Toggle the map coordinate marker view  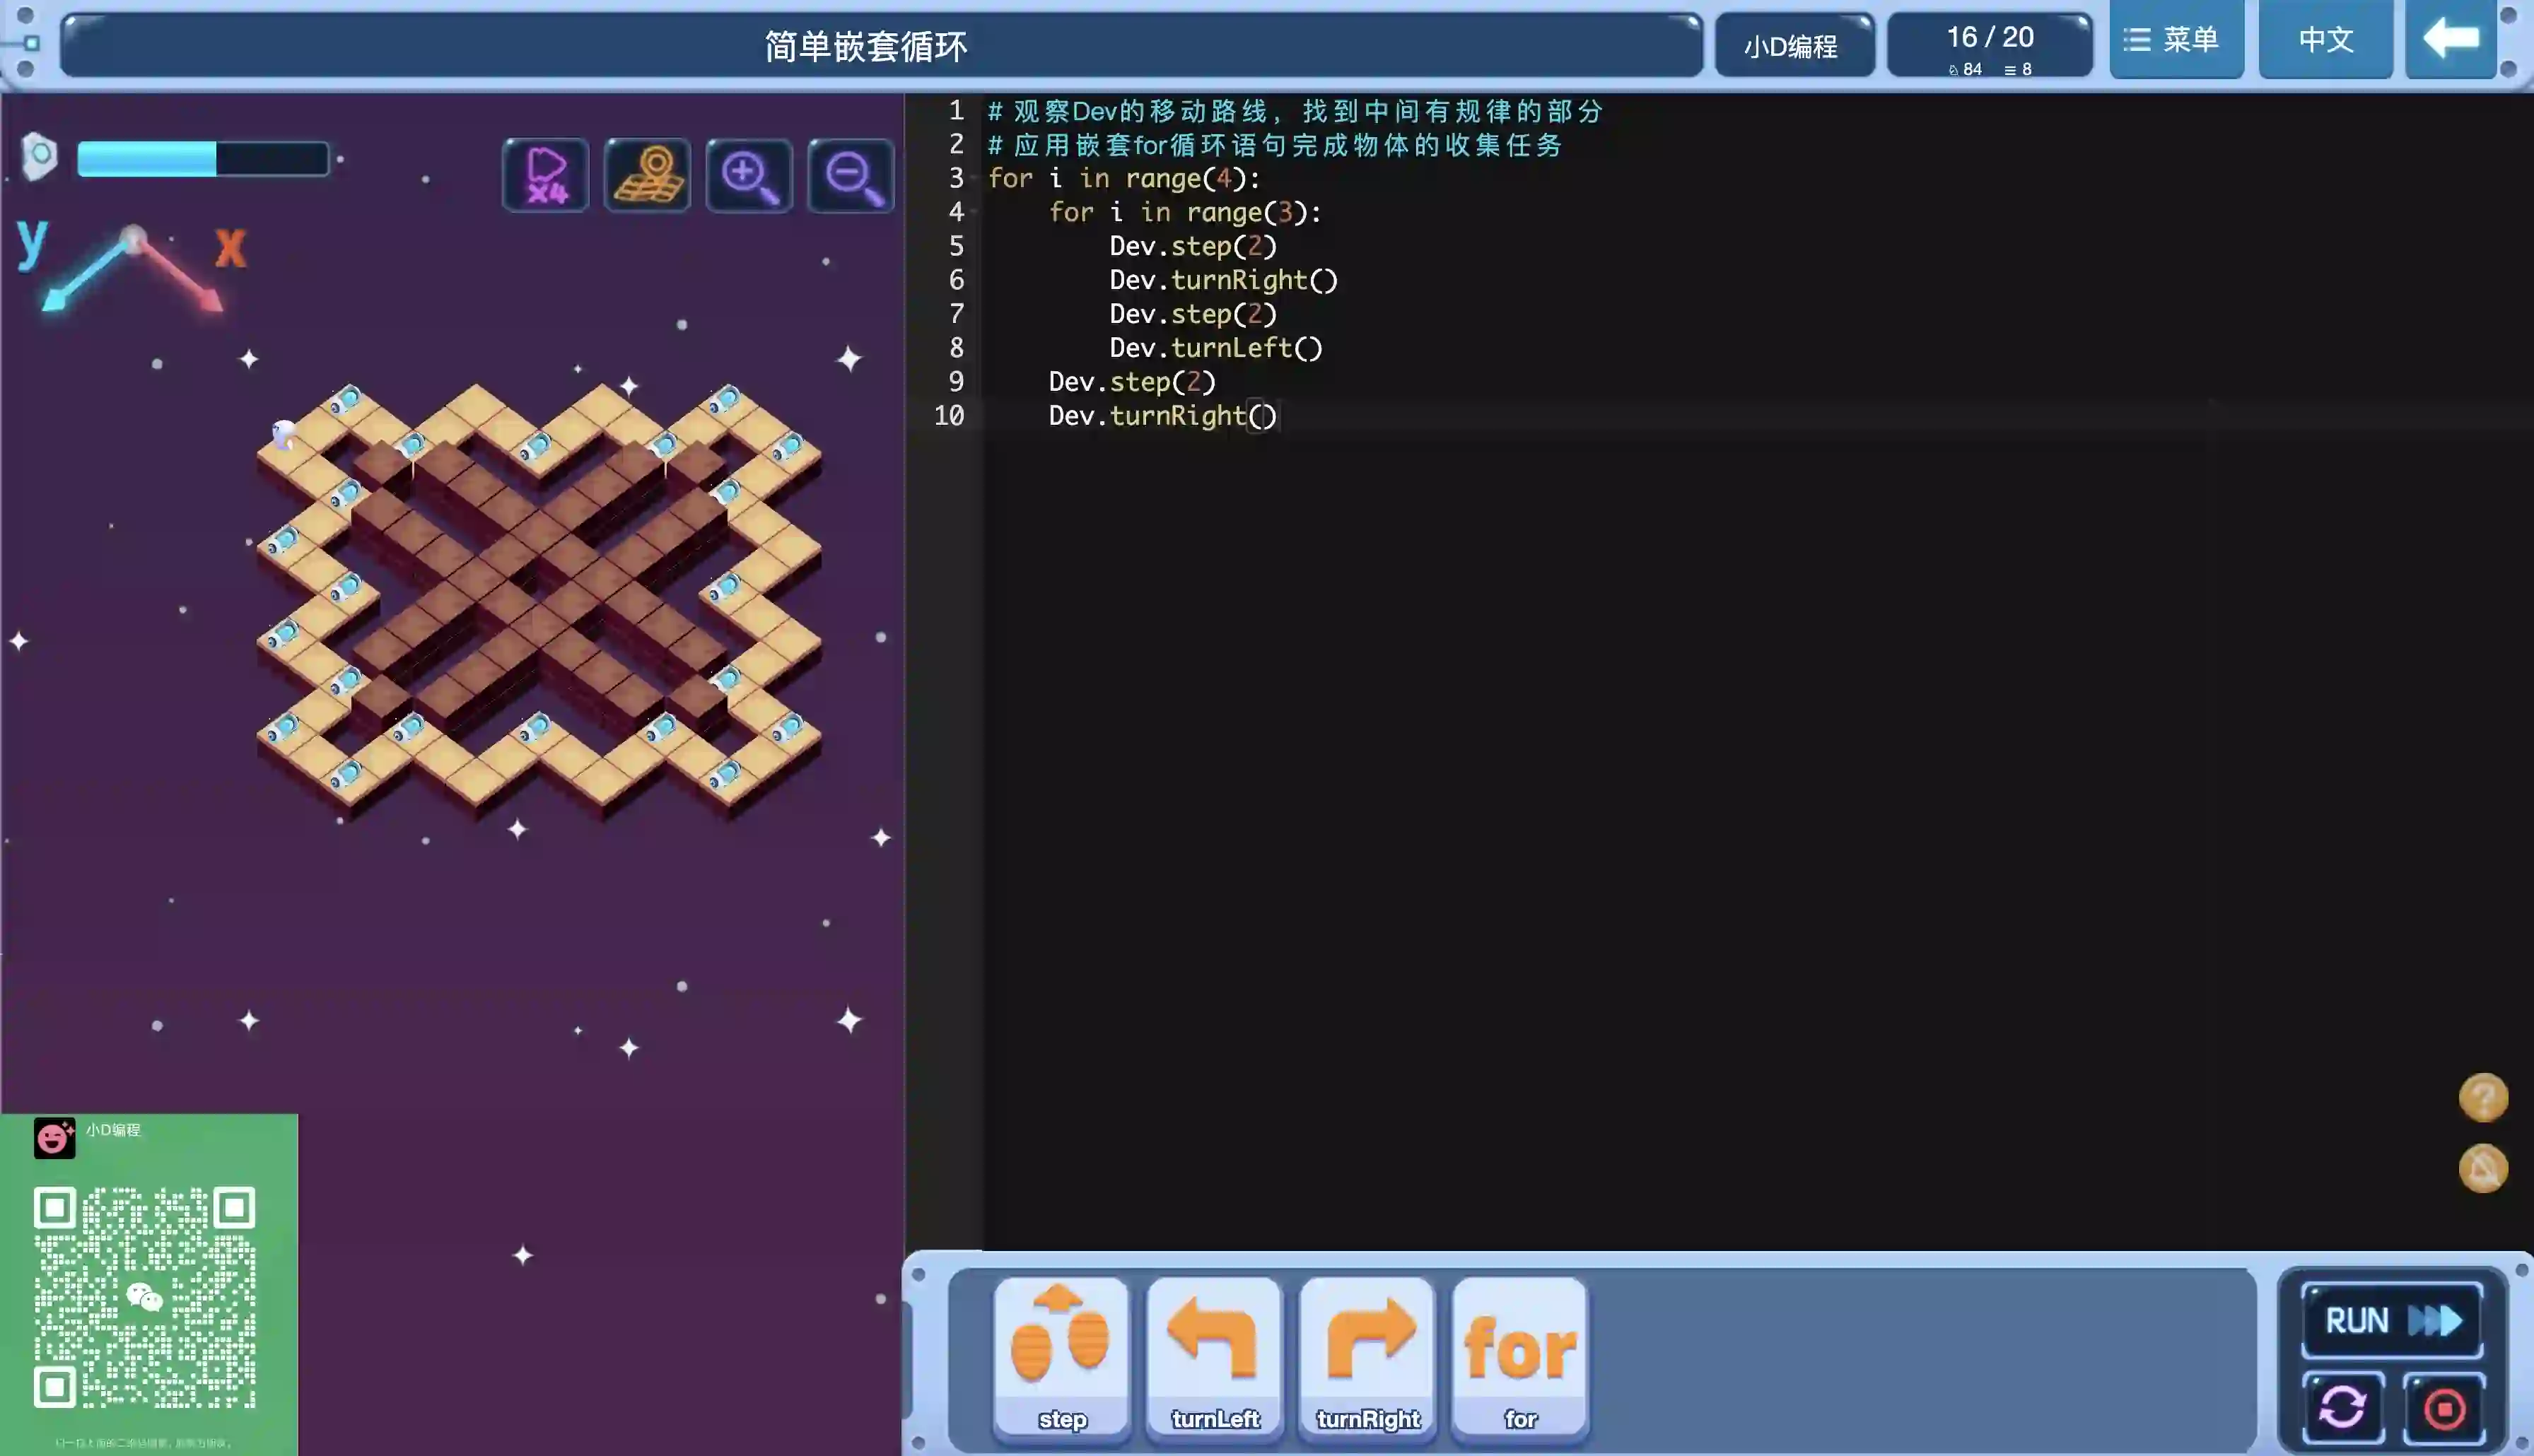point(648,176)
